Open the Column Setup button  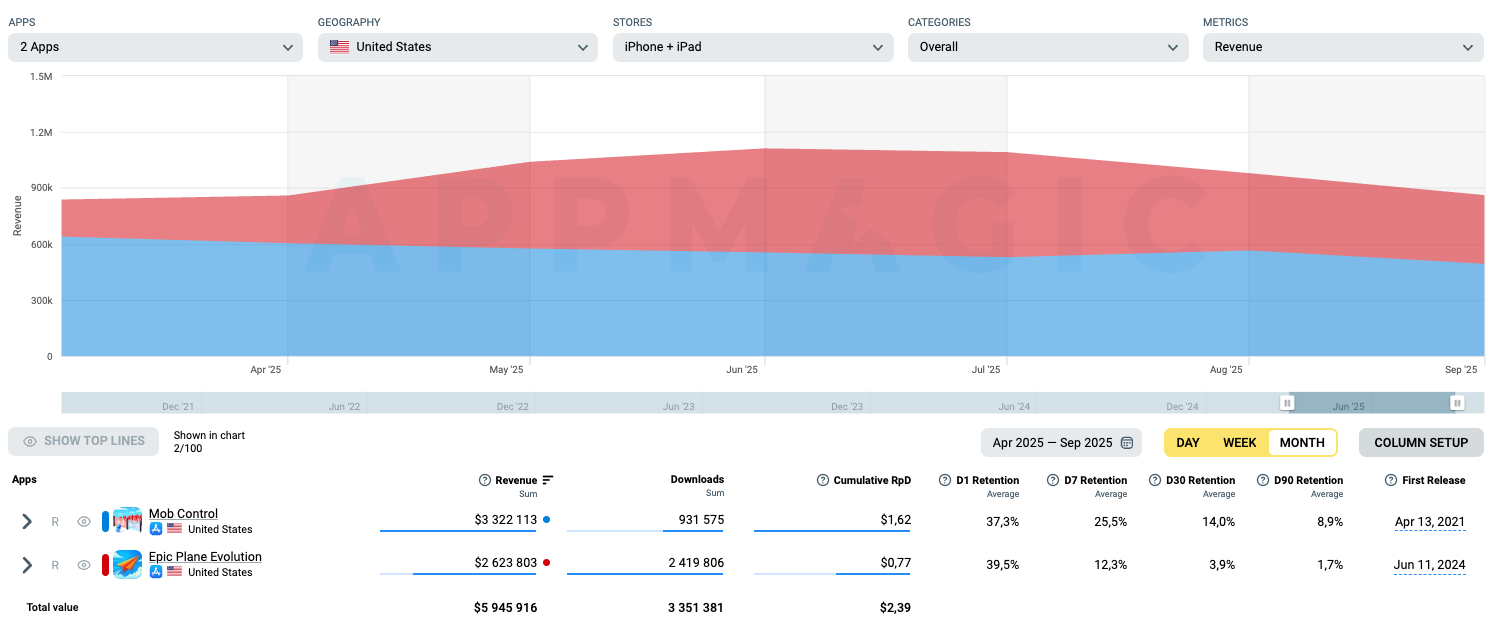[1421, 443]
